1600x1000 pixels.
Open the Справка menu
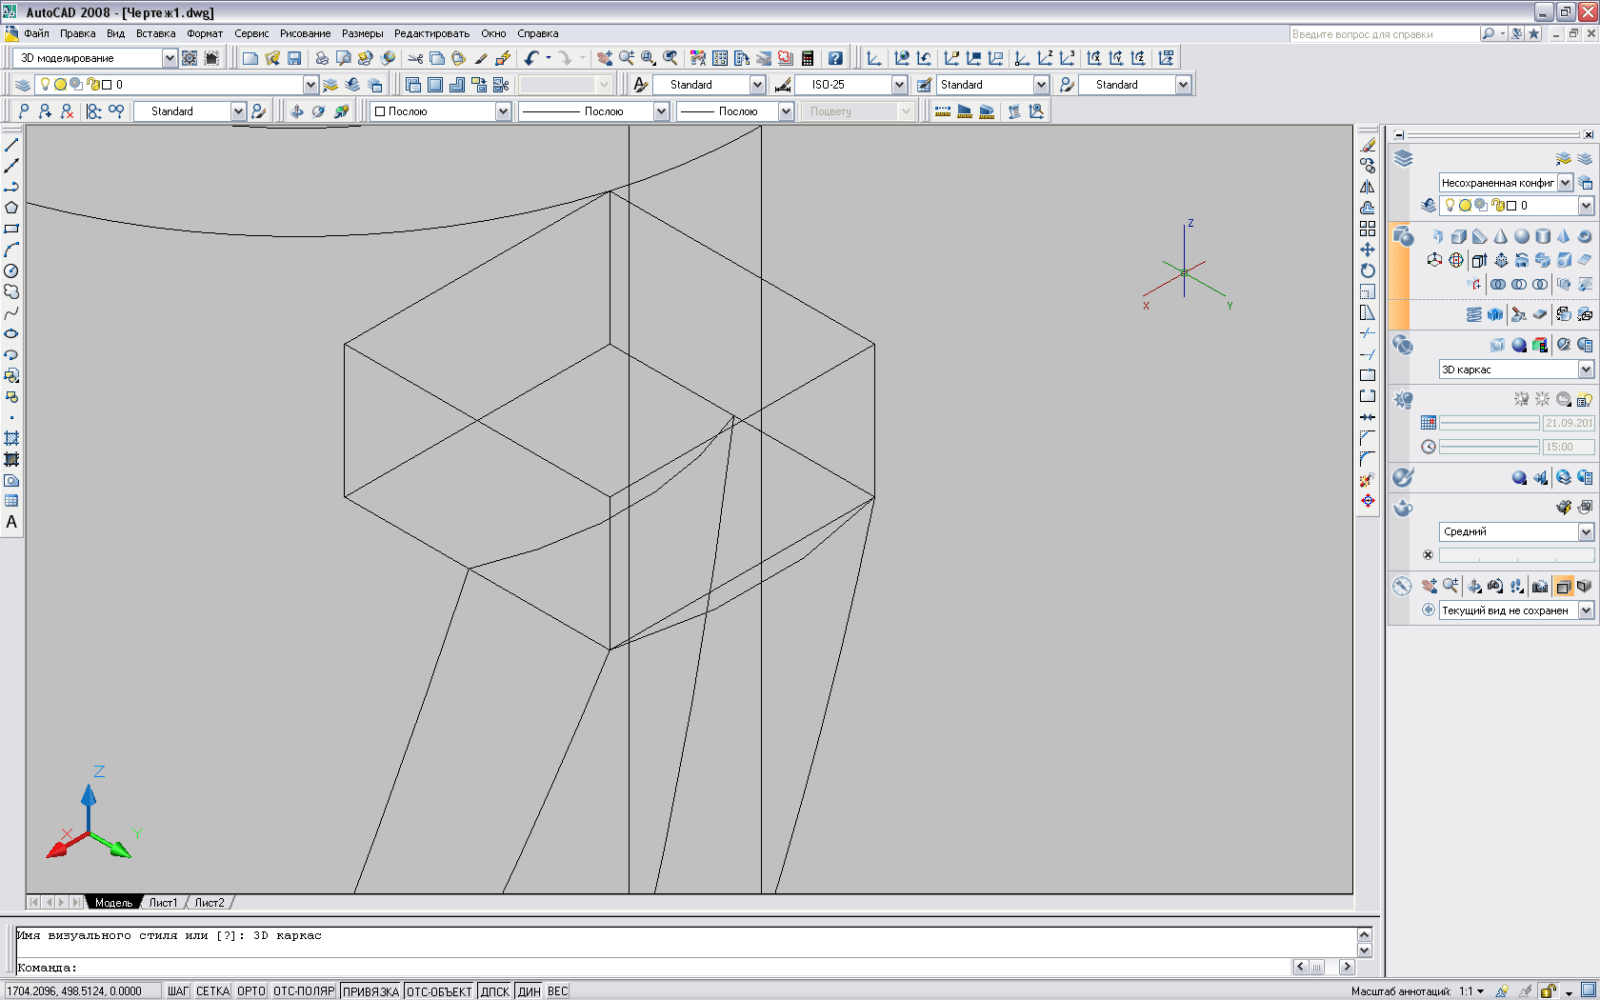(x=537, y=33)
